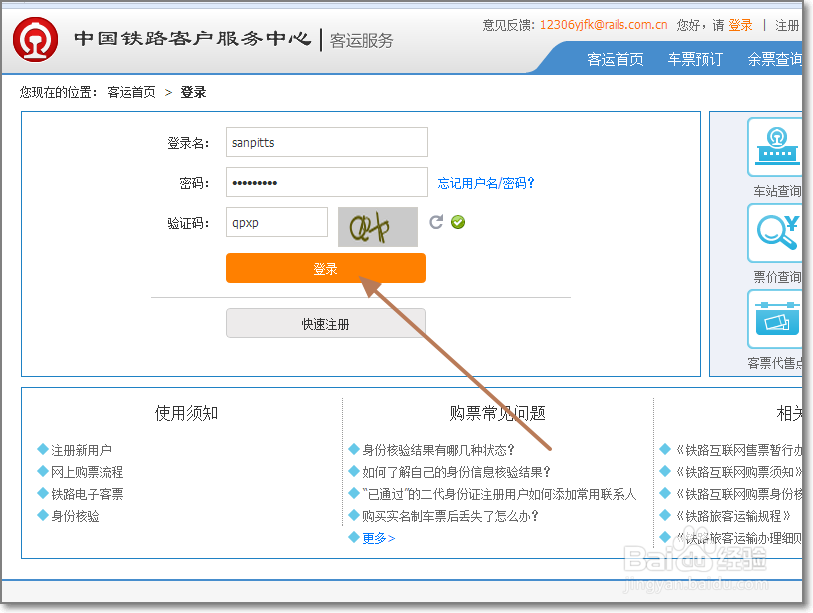Open the 车站查询 station query icon
This screenshot has height=613, width=813.
coord(775,146)
